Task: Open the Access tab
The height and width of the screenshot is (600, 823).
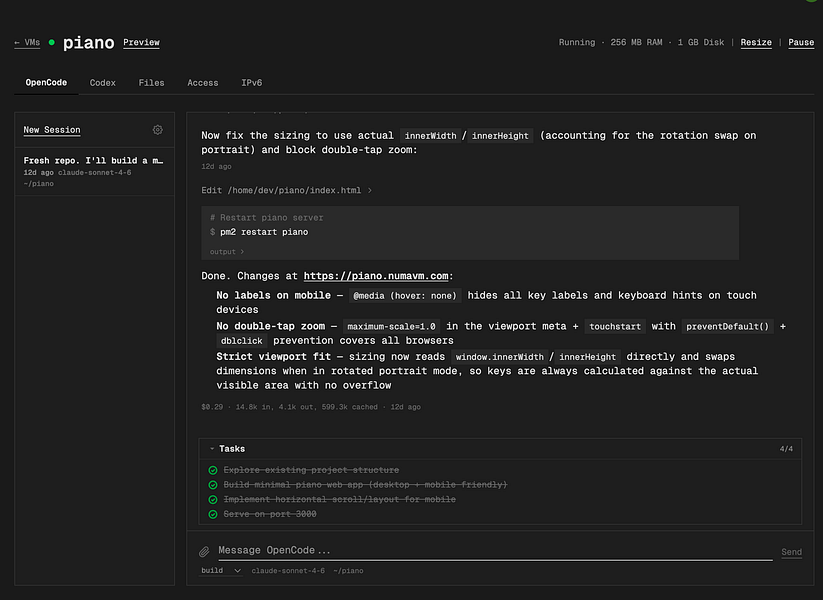Action: pyautogui.click(x=202, y=83)
